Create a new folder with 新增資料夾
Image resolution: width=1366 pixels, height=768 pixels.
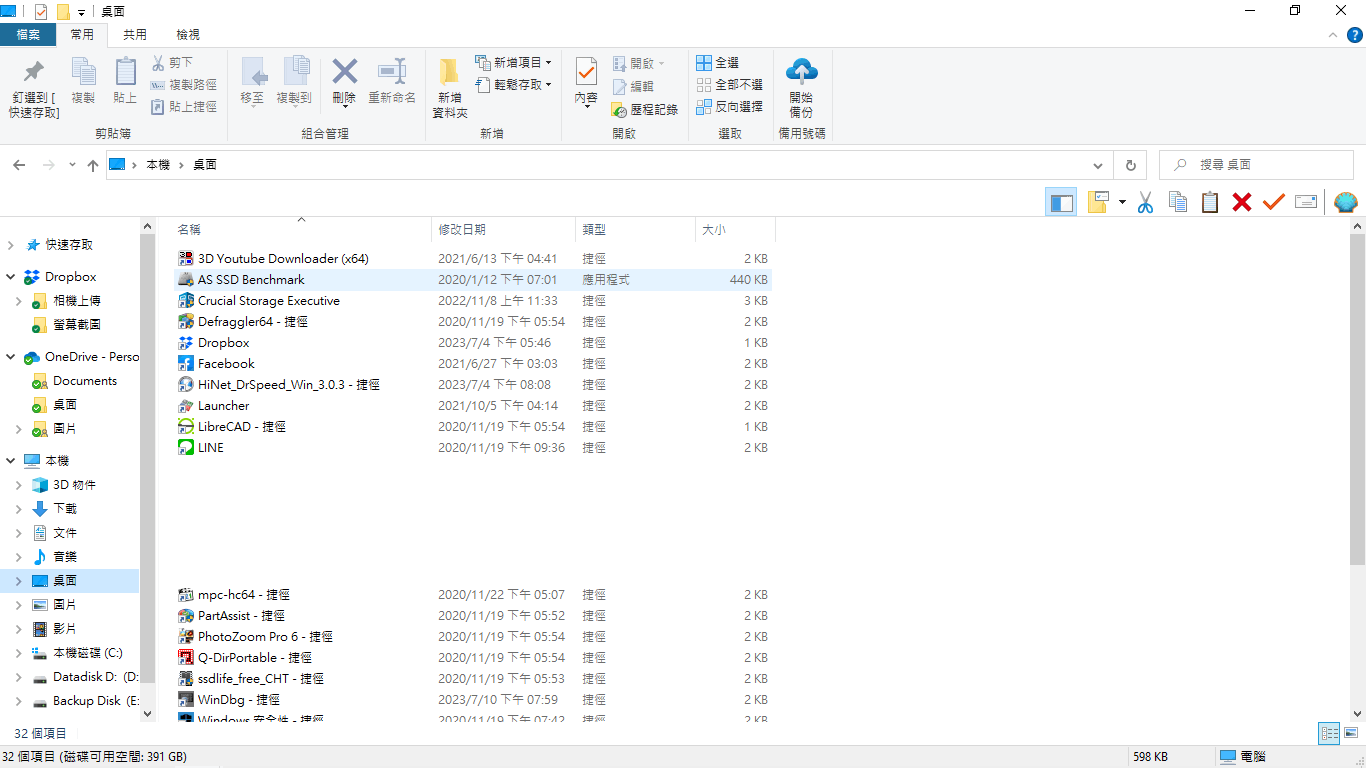(450, 88)
